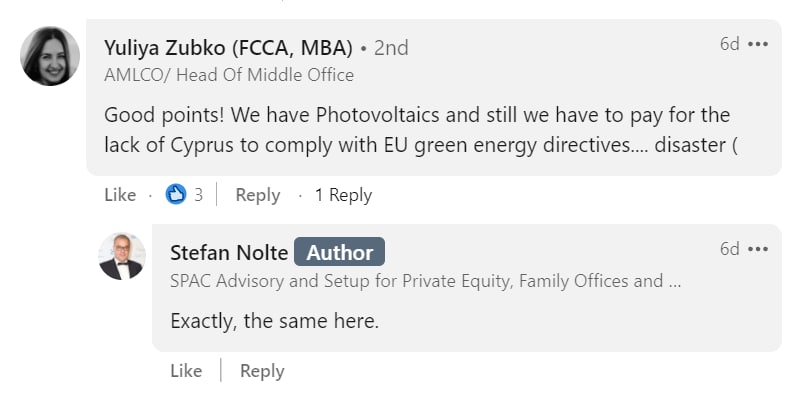
Task: Click the 6d timestamp on Yuliya's comment
Action: [729, 44]
